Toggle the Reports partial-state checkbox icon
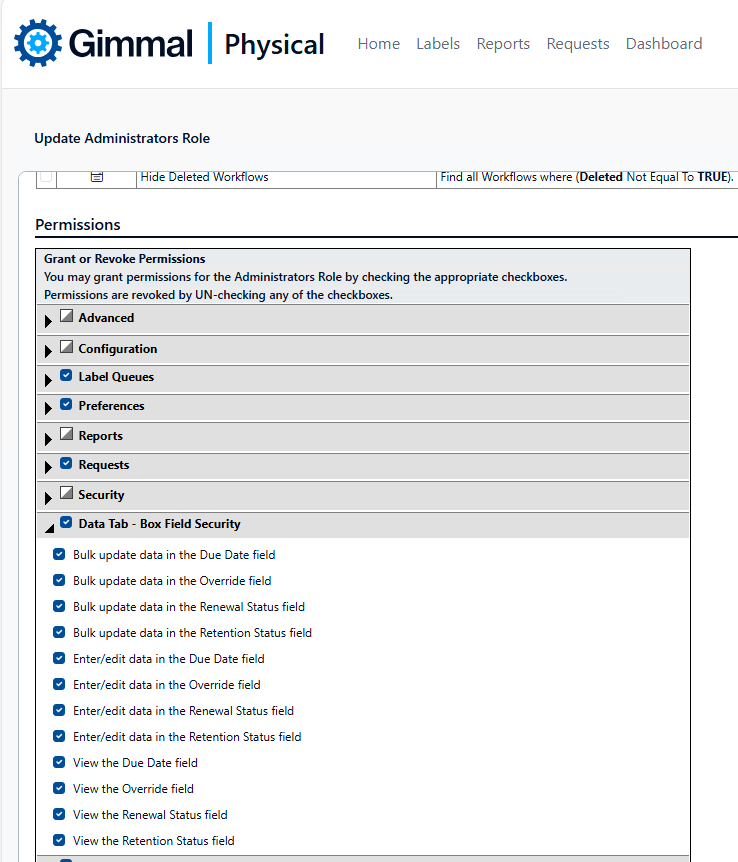 click(67, 434)
